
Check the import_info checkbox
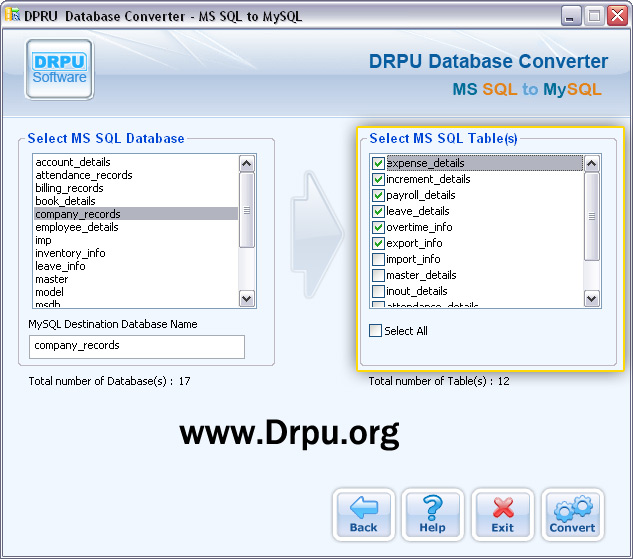pyautogui.click(x=378, y=259)
